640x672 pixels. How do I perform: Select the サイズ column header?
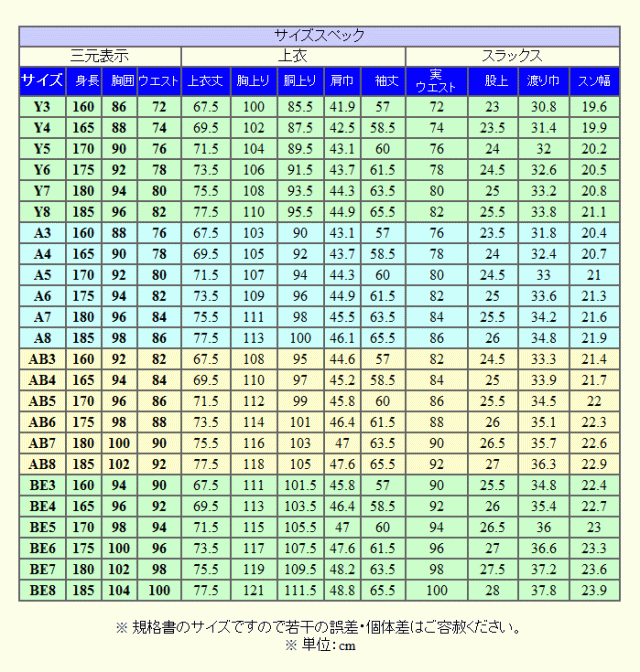click(x=42, y=81)
